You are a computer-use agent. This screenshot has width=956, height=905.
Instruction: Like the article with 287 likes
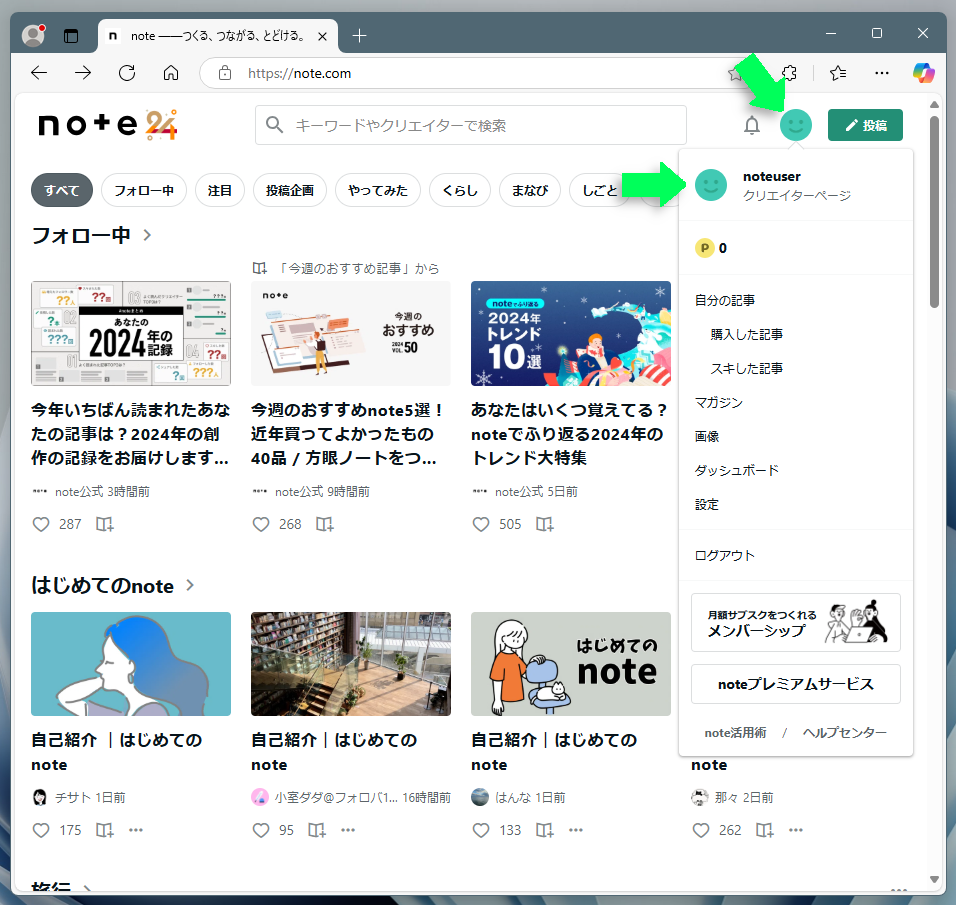41,524
